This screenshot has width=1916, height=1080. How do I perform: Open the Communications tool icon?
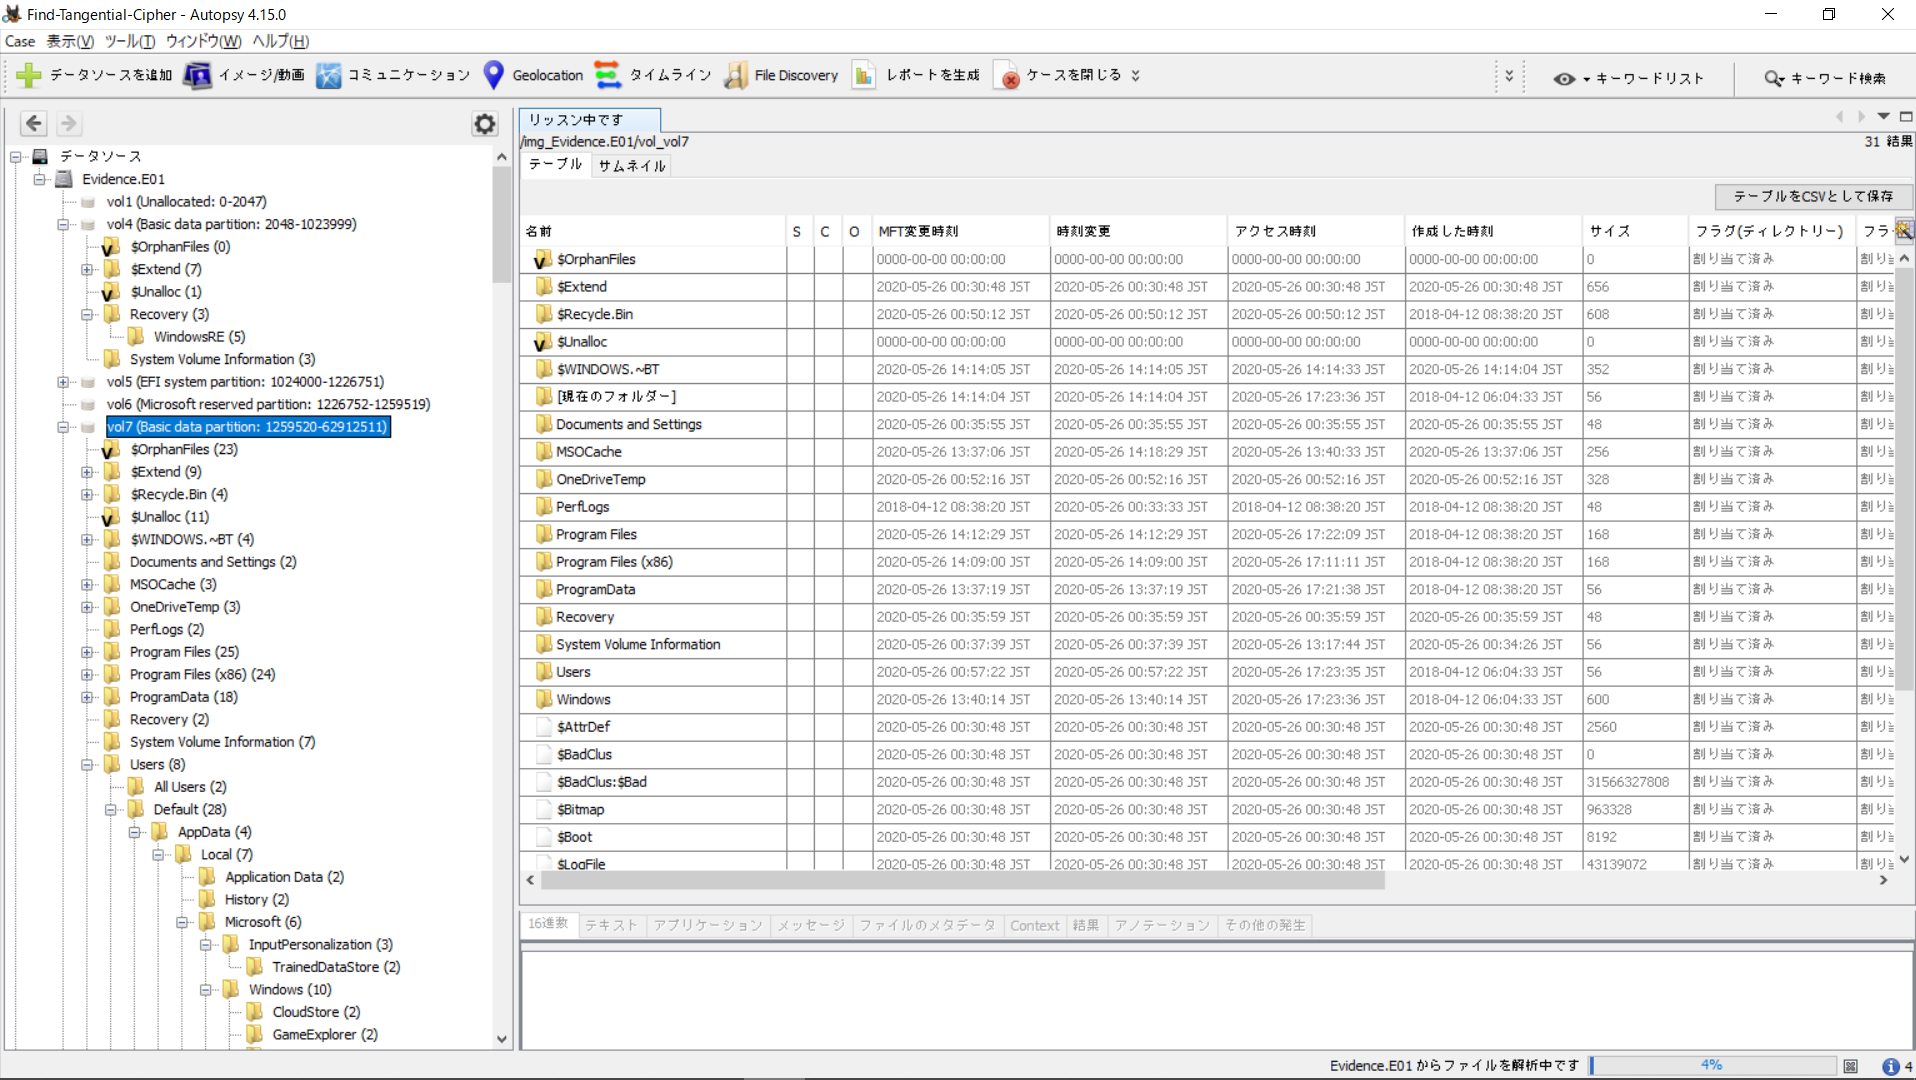328,75
